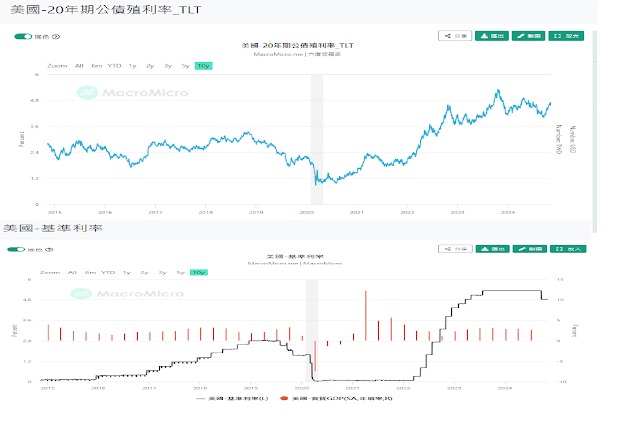Click fullscreen button on TLT yield chart
Image resolution: width=640 pixels, height=432 pixels.
[567, 36]
